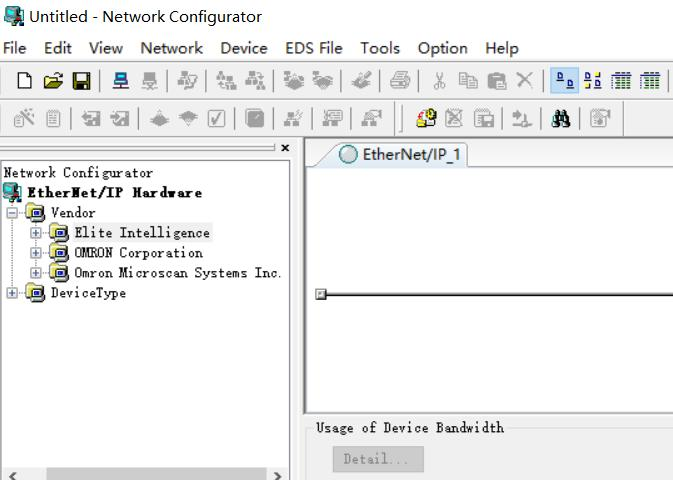Viewport: 673px width, 480px height.
Task: Toggle the large icons view mode
Action: [564, 81]
